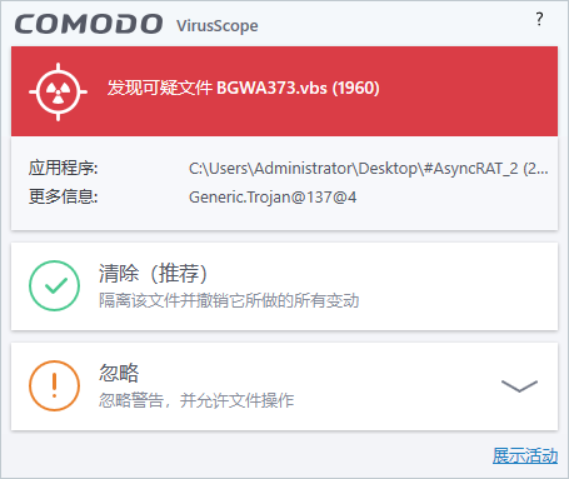Screen dimensions: 569x479
Task: Click the radioactive threat target icon
Action: 58,91
